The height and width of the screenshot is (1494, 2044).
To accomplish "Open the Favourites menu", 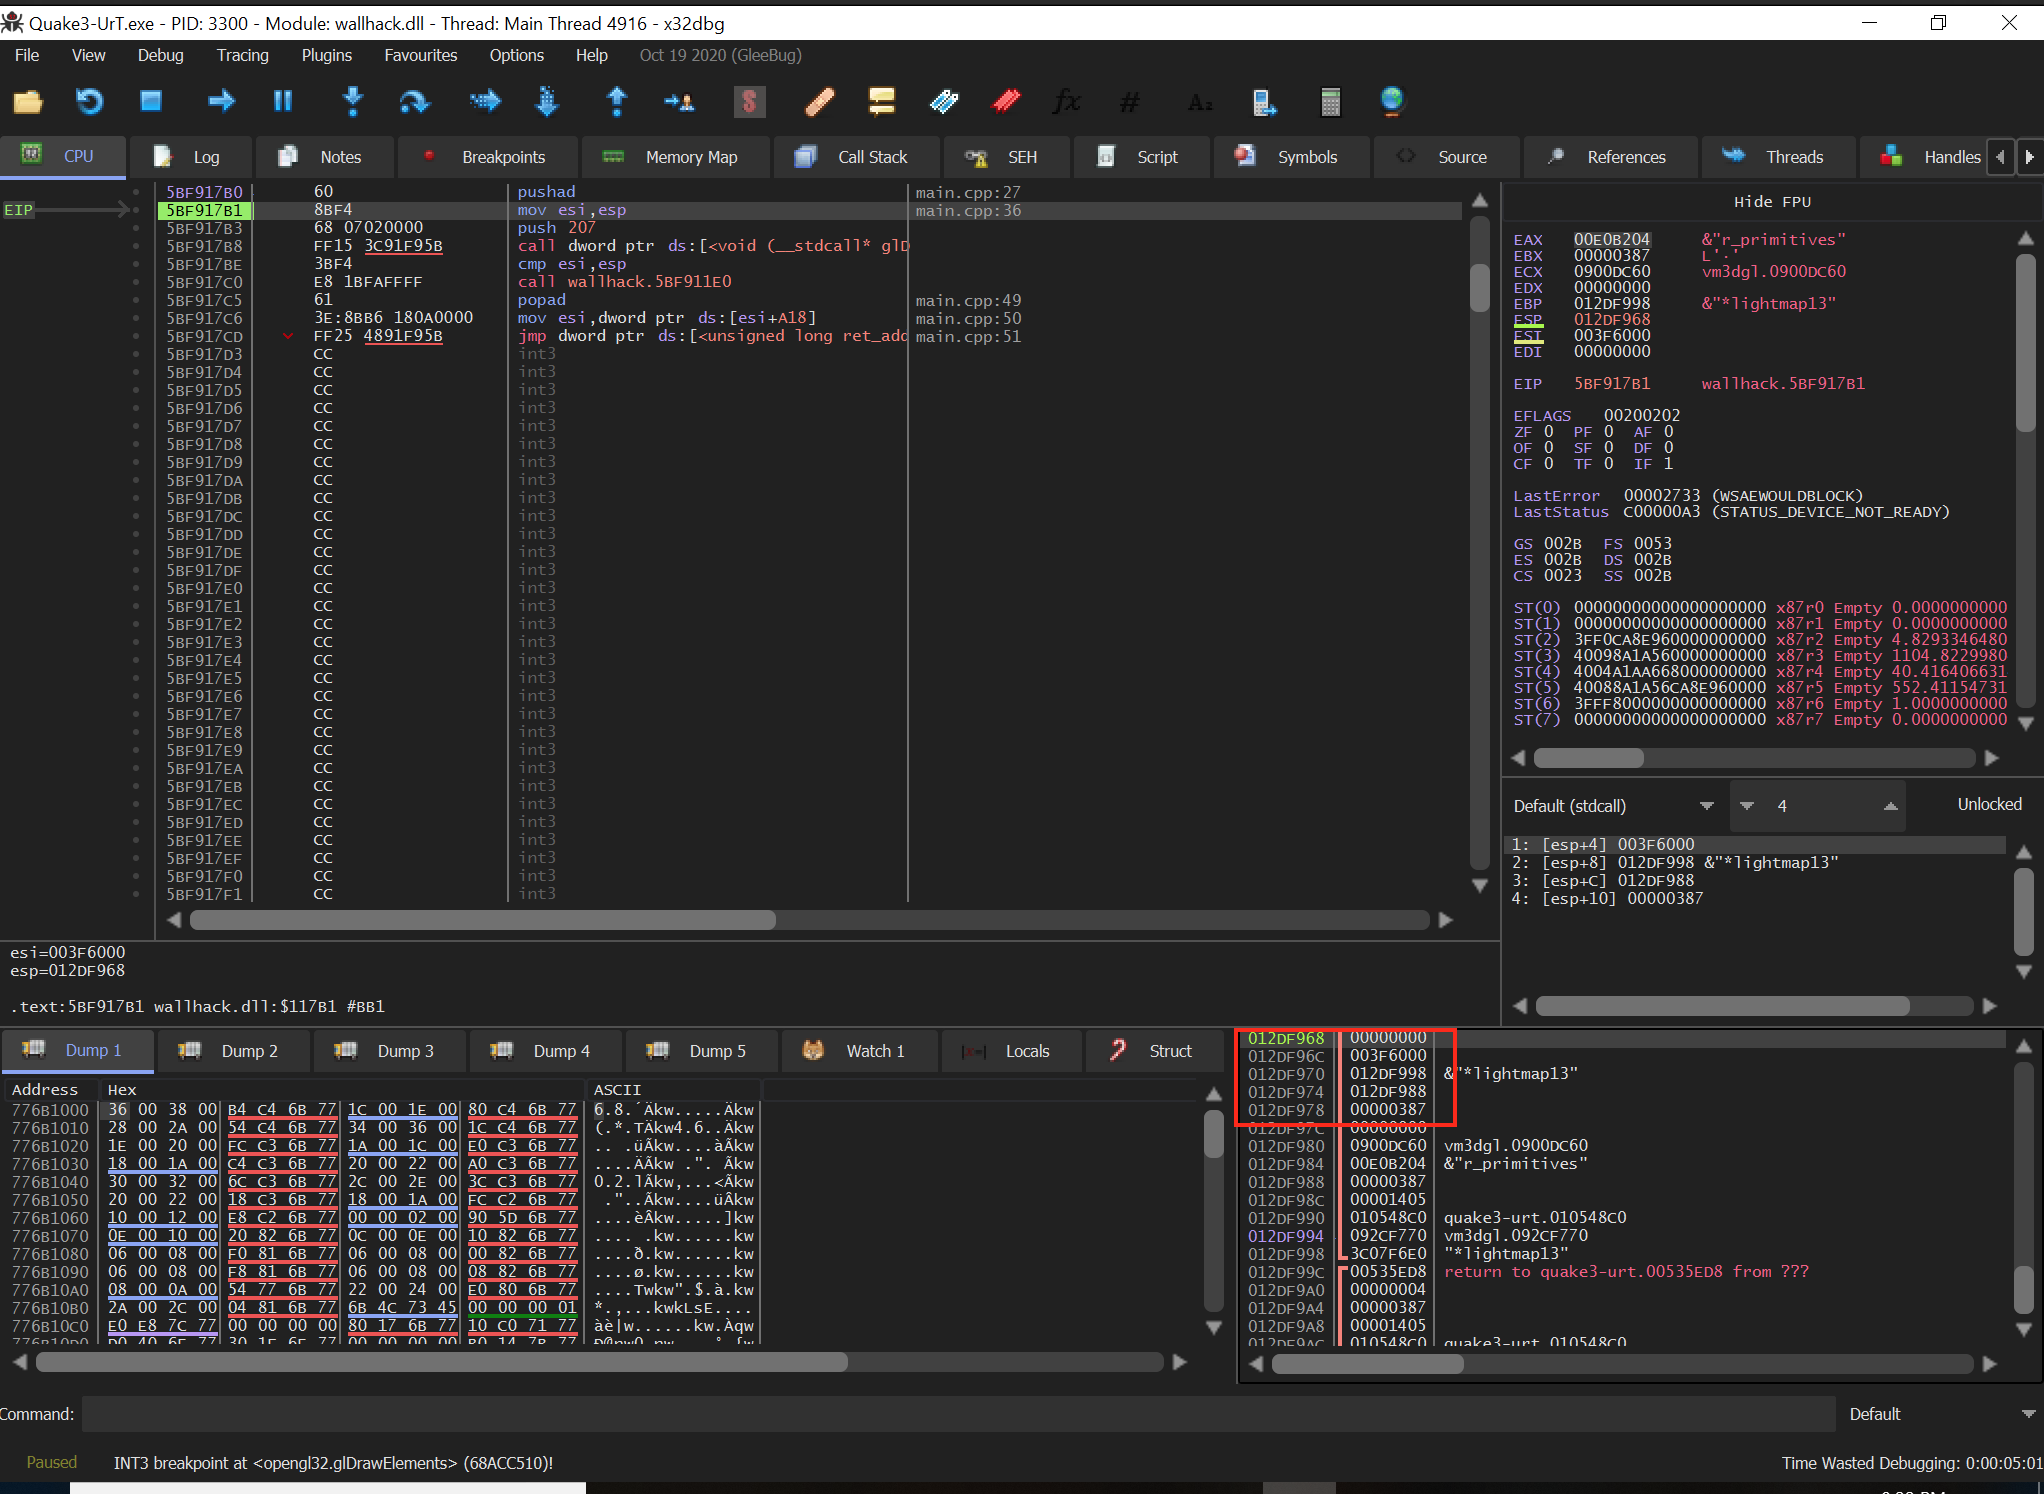I will click(x=421, y=55).
